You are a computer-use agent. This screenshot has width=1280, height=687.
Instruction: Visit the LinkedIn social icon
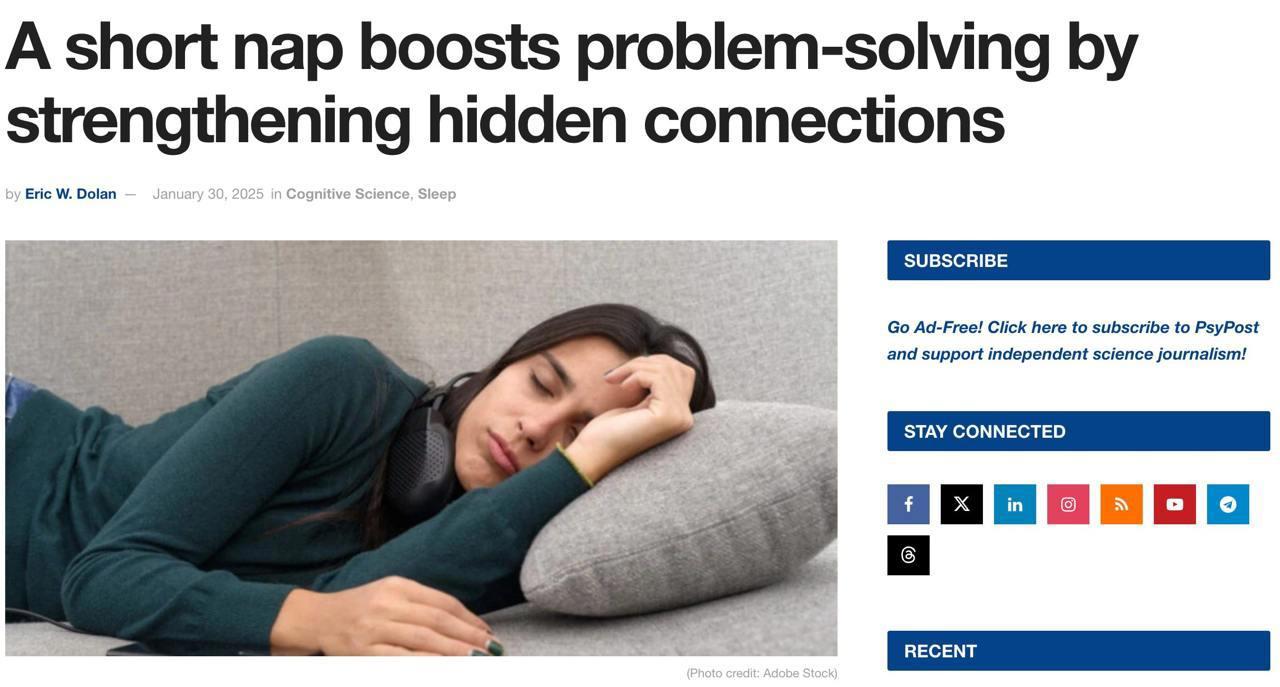tap(1015, 504)
